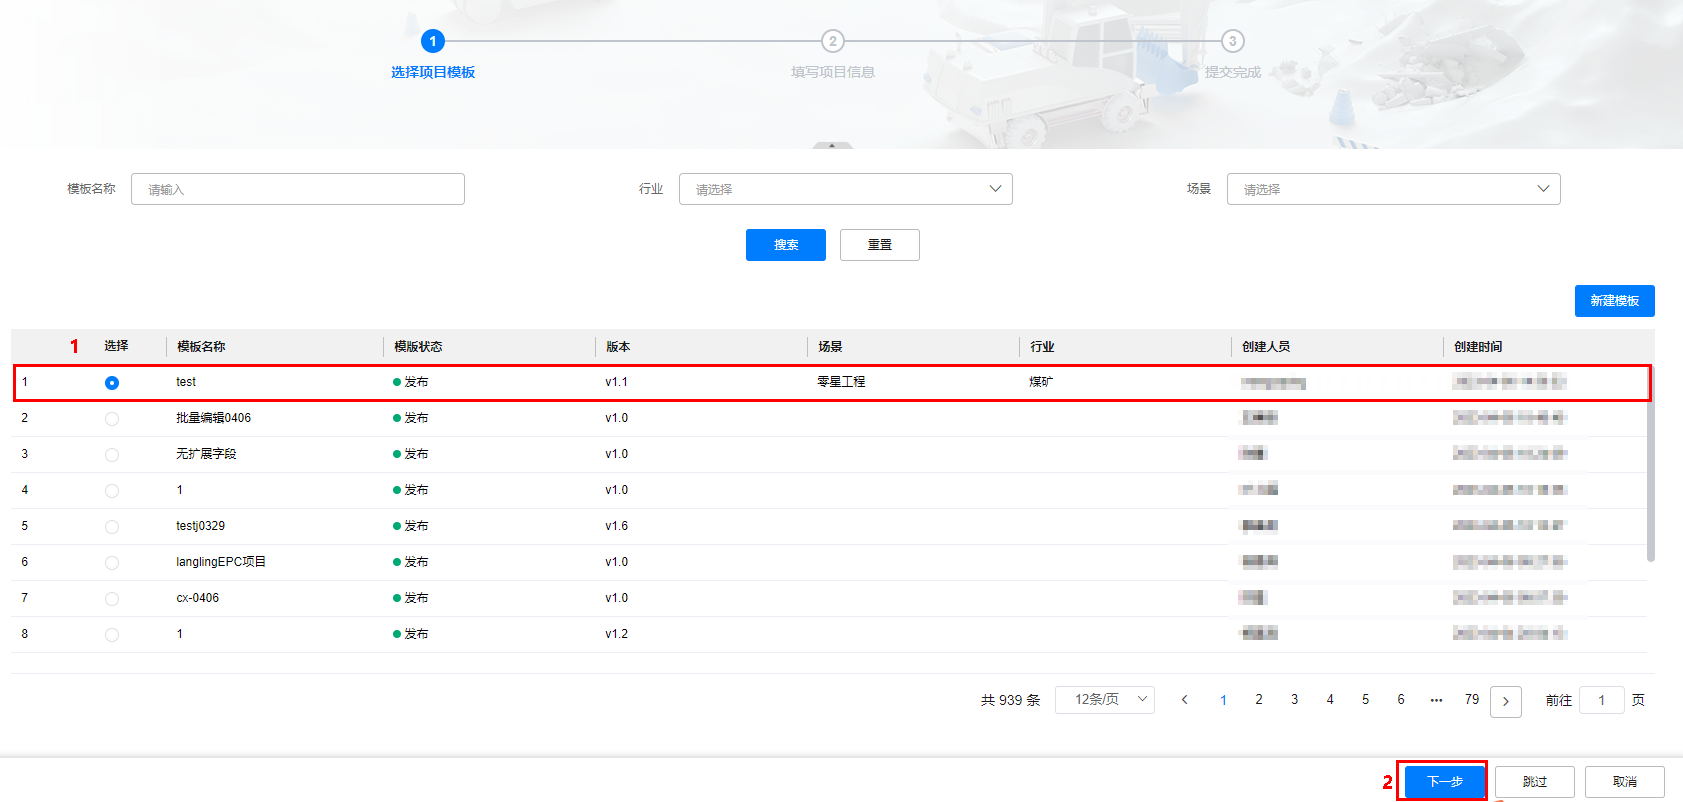This screenshot has width=1683, height=802.
Task: Go to page 2 in pagination
Action: (1259, 700)
